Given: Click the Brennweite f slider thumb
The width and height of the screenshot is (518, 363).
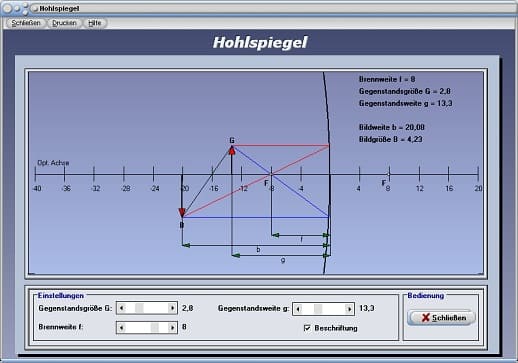Looking at the screenshot, I should point(155,327).
